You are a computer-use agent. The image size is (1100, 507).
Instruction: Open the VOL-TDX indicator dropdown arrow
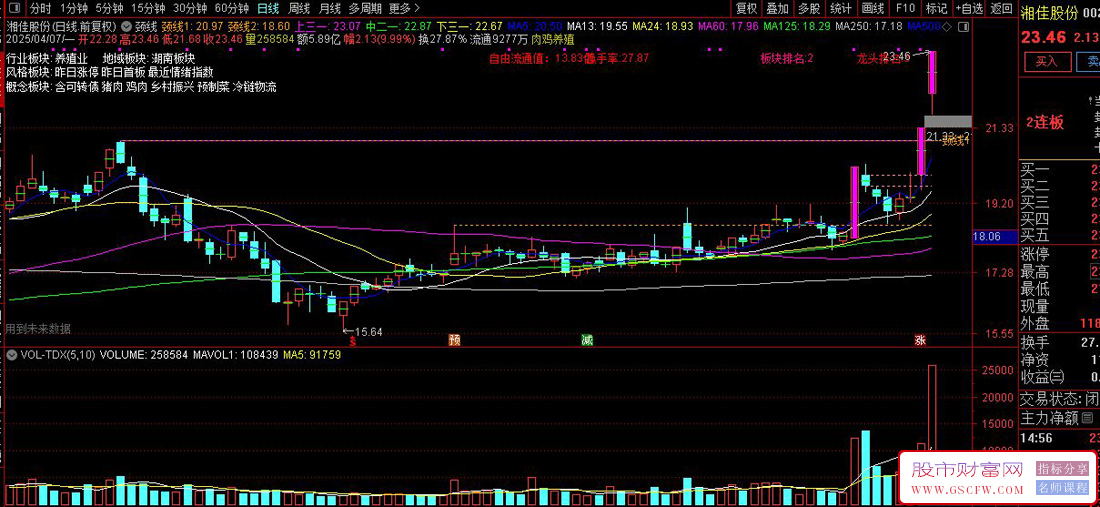pos(11,355)
